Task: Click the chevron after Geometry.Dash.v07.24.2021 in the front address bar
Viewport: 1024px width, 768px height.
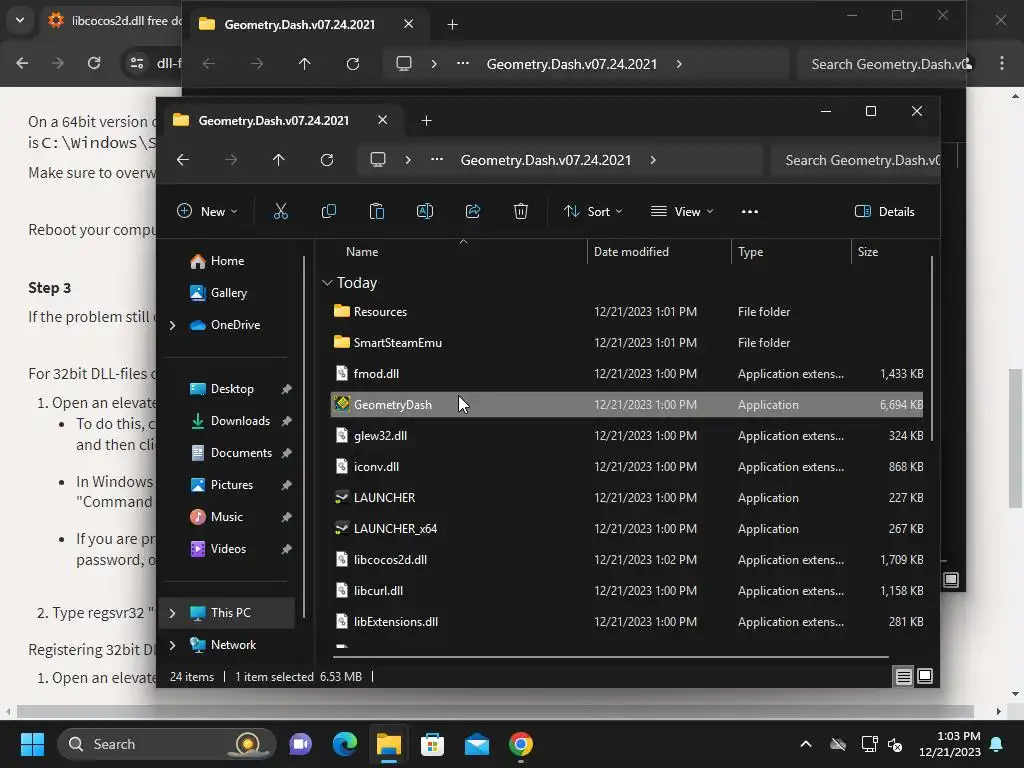Action: tap(653, 160)
